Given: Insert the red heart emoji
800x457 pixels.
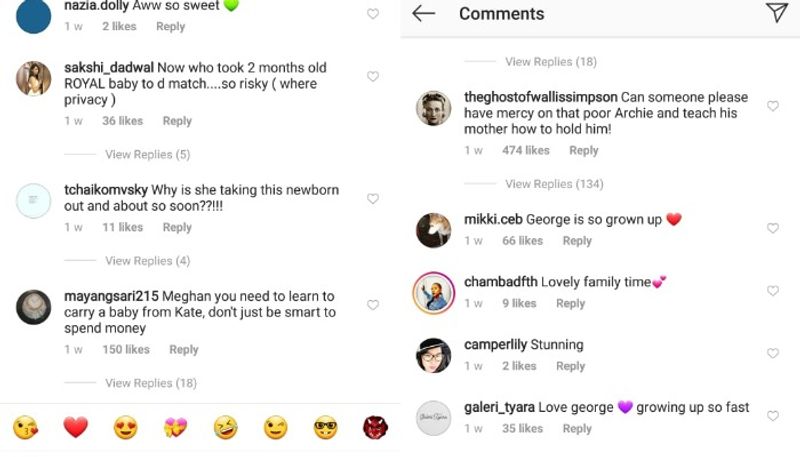Looking at the screenshot, I should (x=76, y=428).
